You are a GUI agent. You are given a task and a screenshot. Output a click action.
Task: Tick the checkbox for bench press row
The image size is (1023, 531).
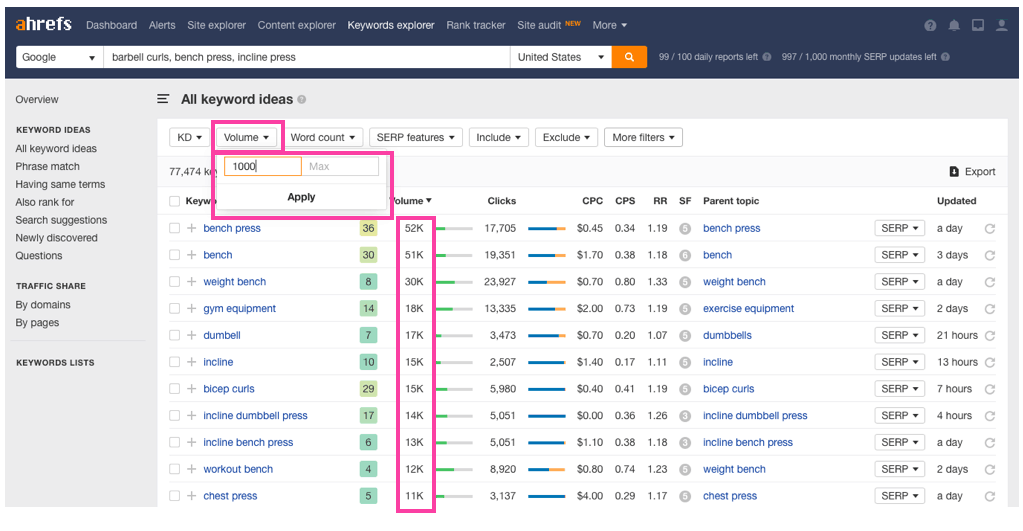pyautogui.click(x=174, y=228)
